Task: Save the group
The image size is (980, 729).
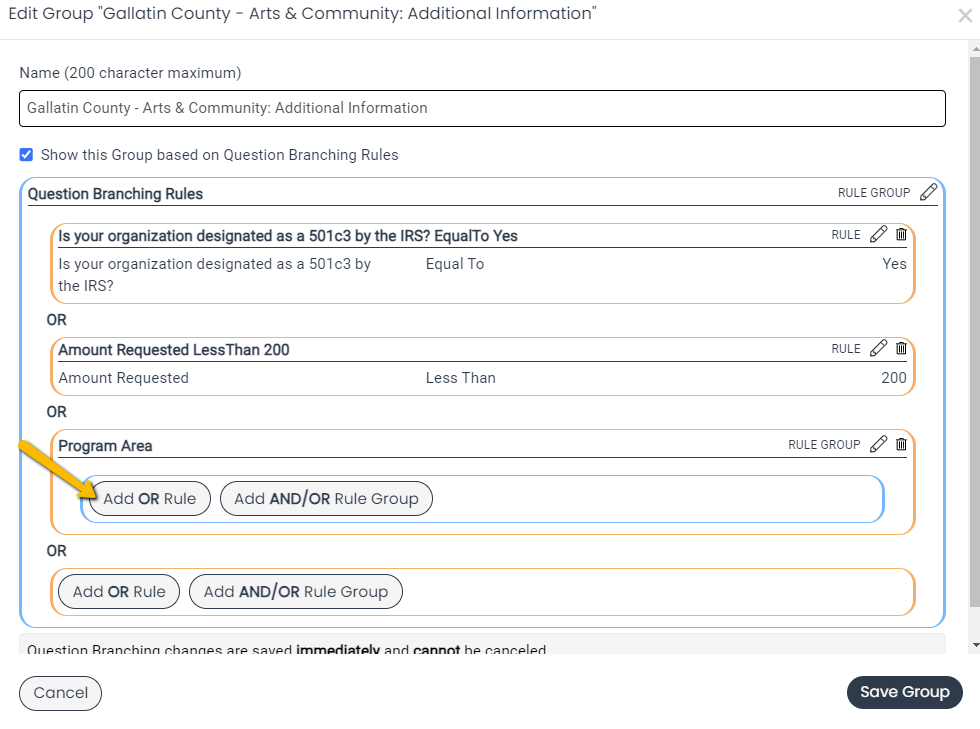Action: pos(904,692)
